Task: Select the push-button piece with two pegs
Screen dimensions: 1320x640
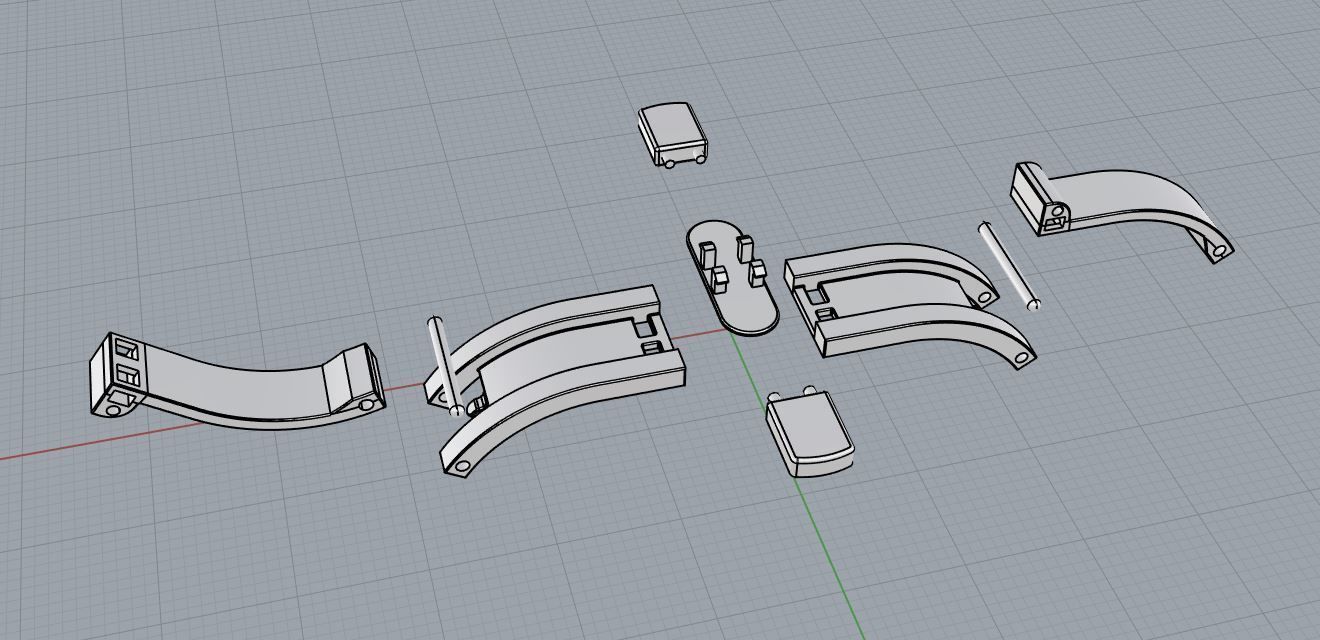Action: (x=810, y=430)
